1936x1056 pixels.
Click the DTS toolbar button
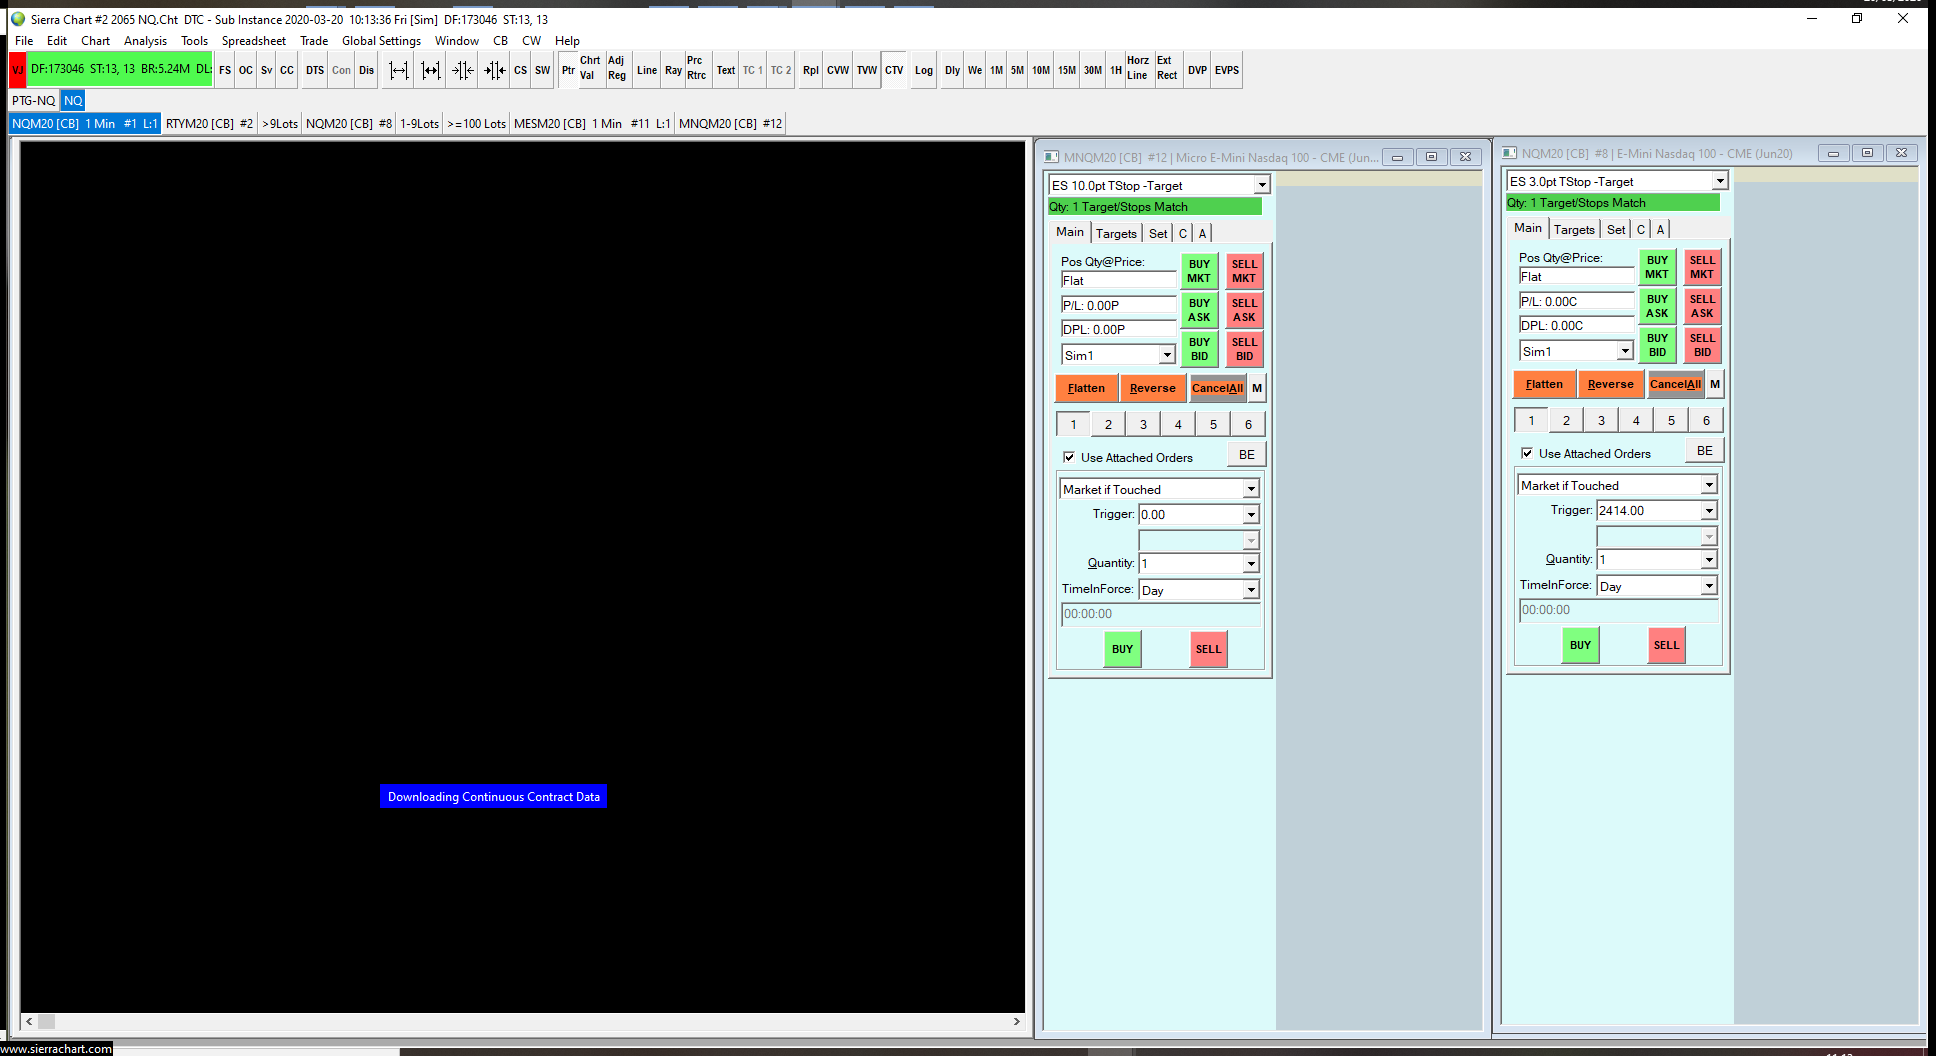[x=315, y=70]
